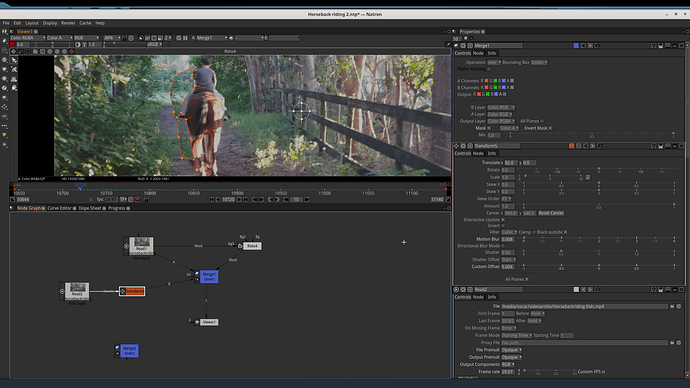Switch to the Curve Editor tab
The height and width of the screenshot is (388, 690).
[59, 208]
